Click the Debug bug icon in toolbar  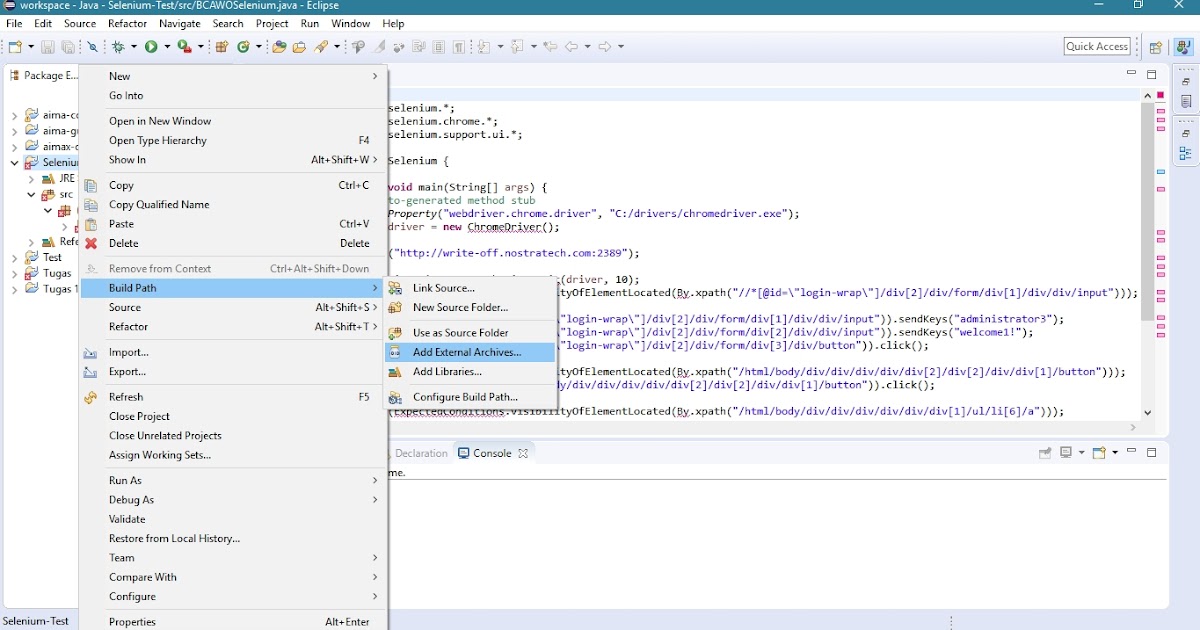[119, 46]
